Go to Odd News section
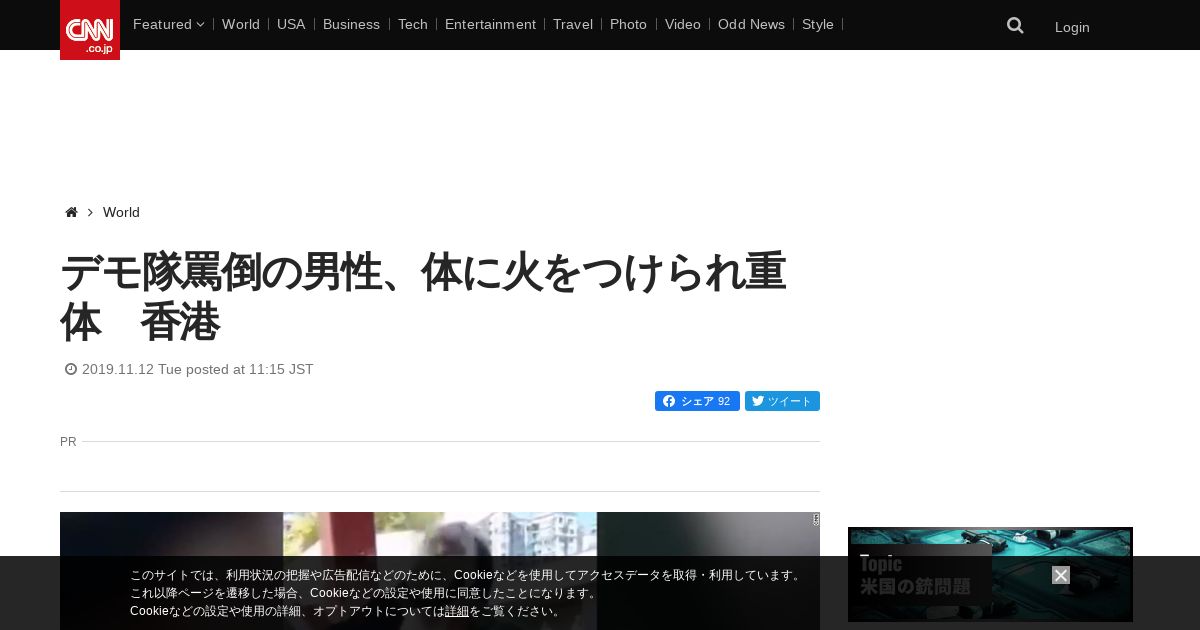The width and height of the screenshot is (1200, 630). tap(751, 24)
